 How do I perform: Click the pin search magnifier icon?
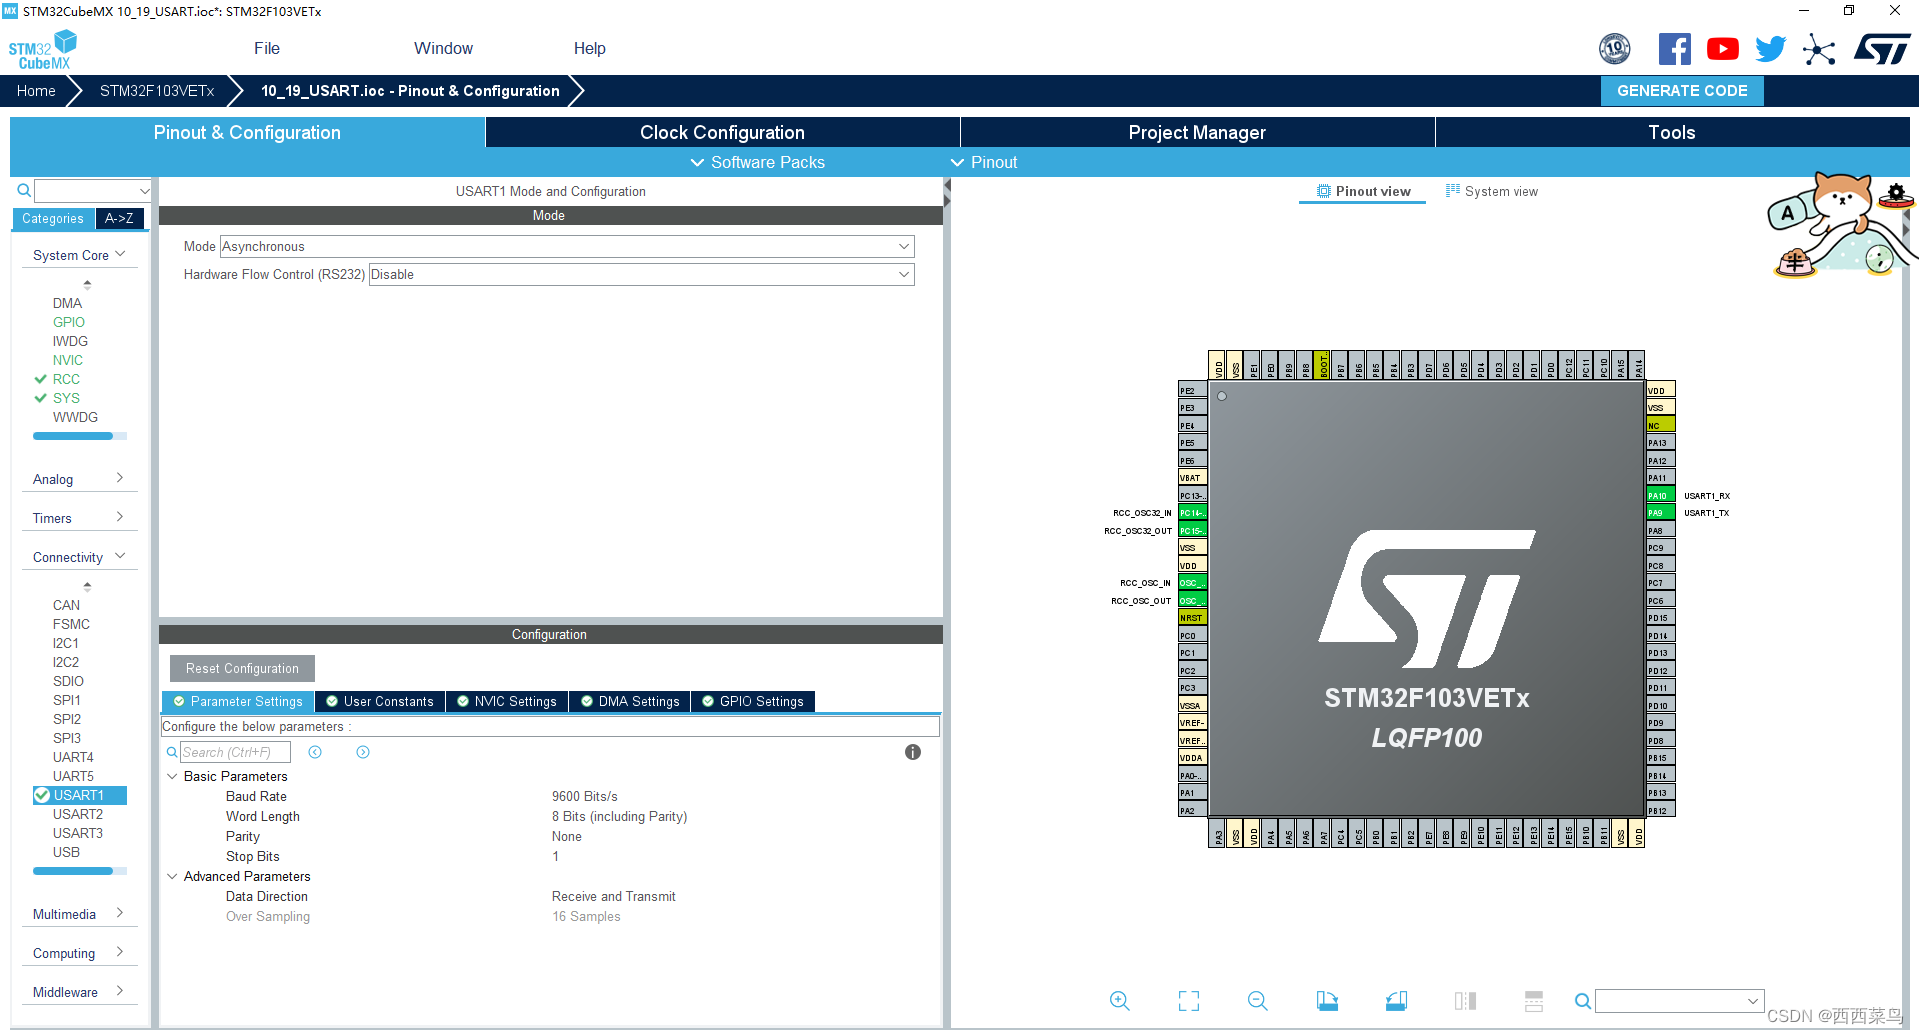1583,1001
